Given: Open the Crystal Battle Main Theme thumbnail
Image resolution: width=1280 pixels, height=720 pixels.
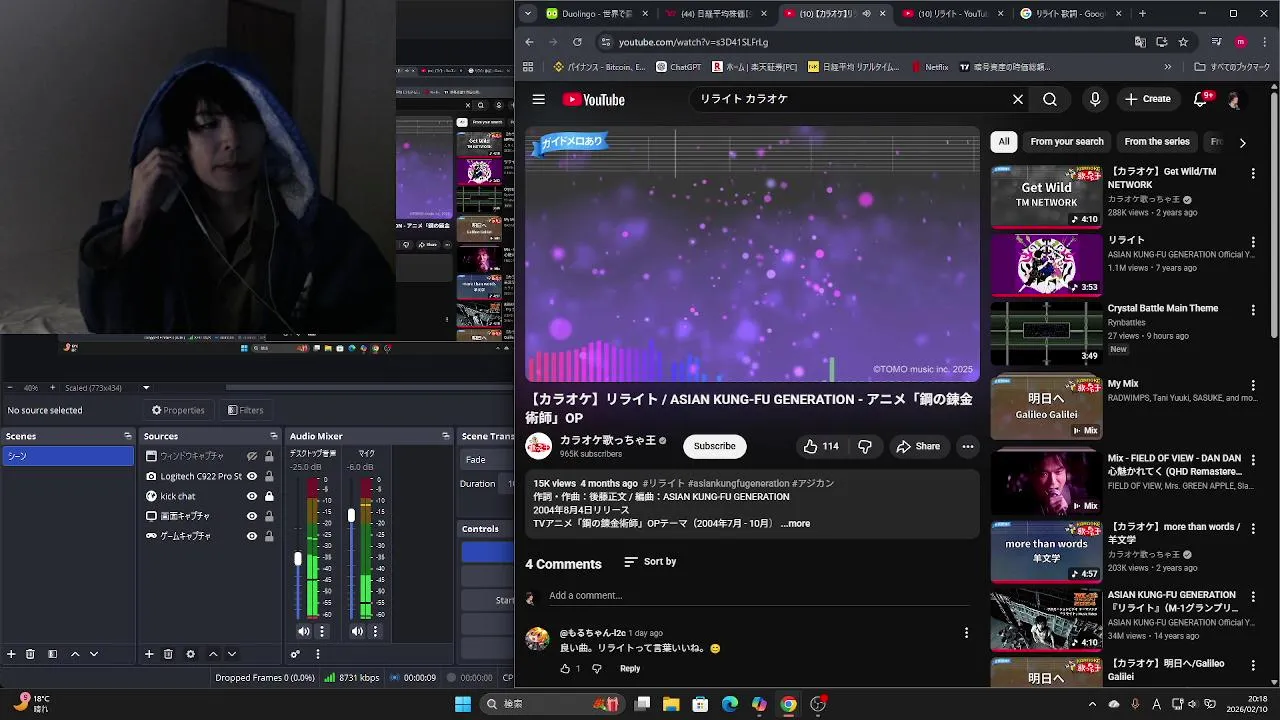Looking at the screenshot, I should pyautogui.click(x=1046, y=334).
